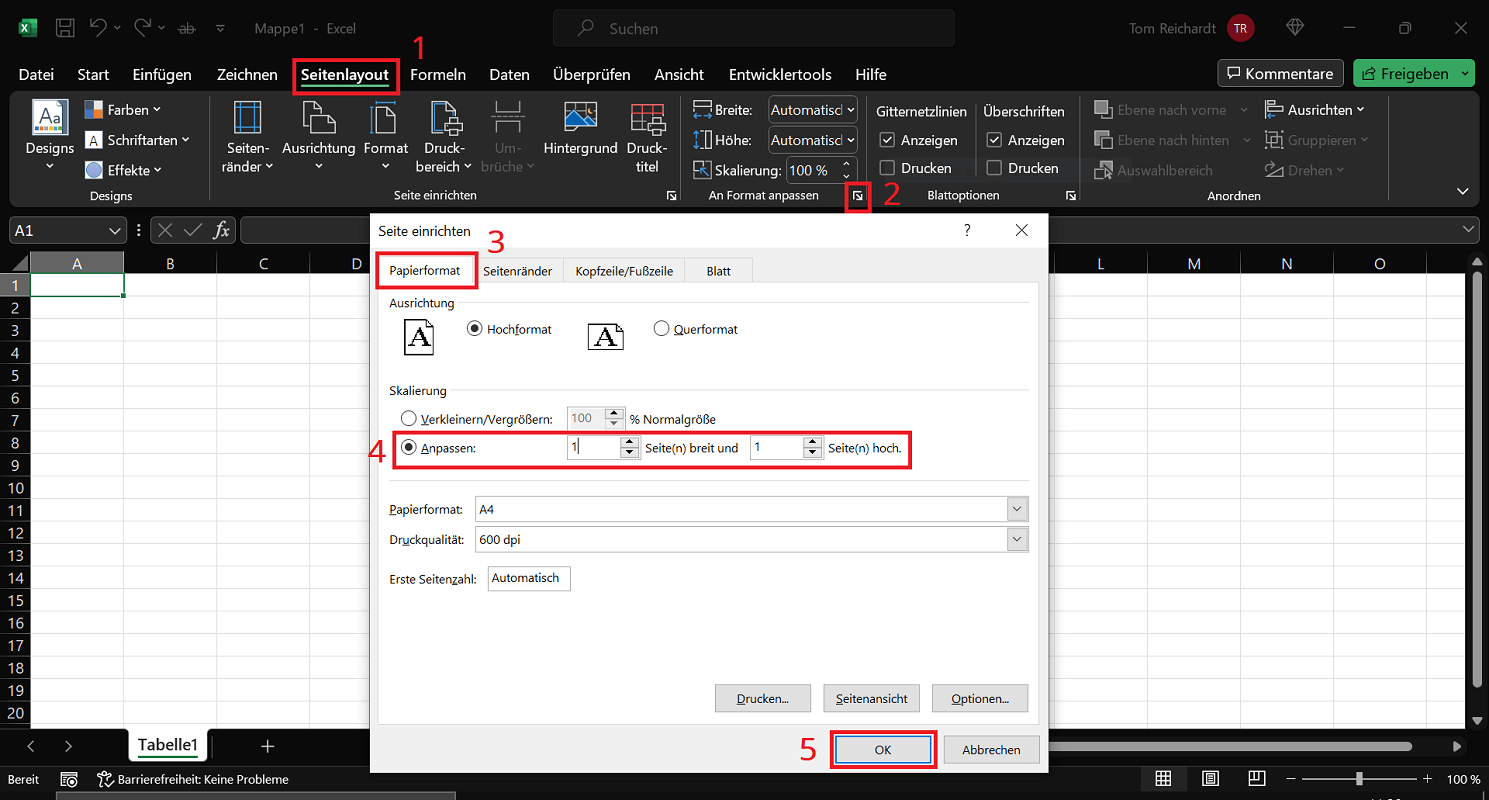Select the Querformat radio button
Viewport: 1489px width, 800px height.
click(x=661, y=328)
